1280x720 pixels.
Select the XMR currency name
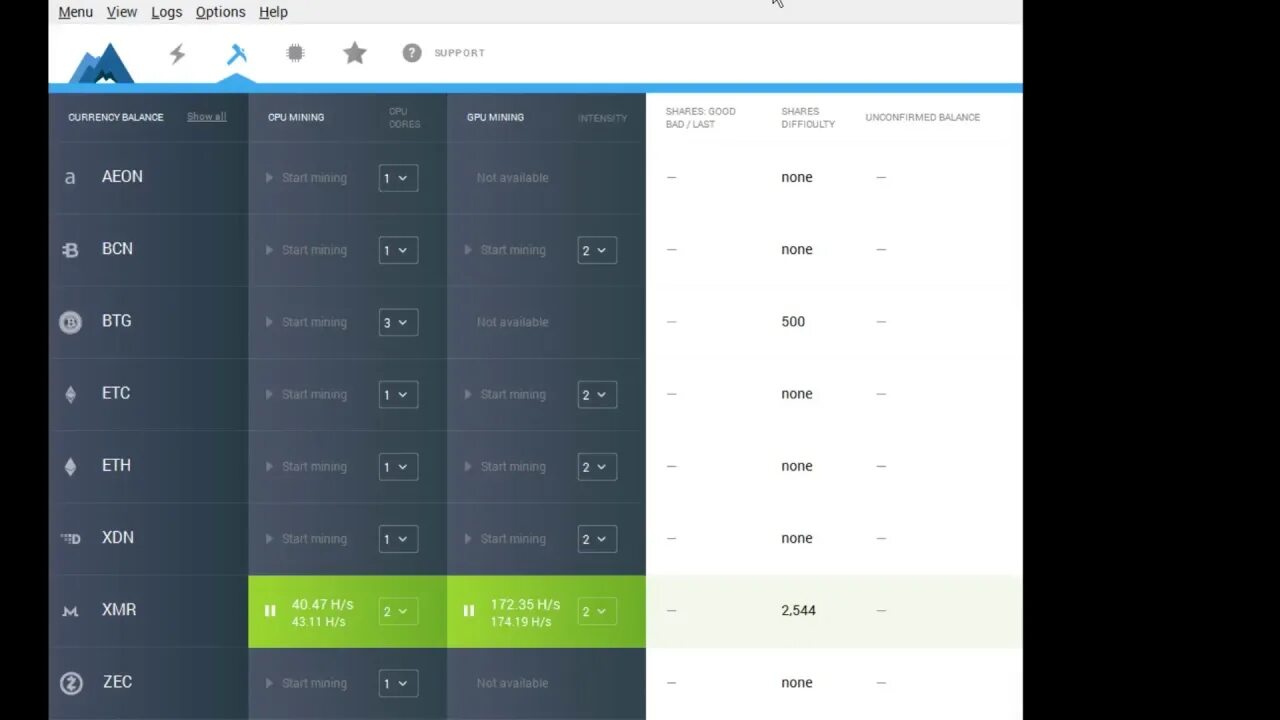pyautogui.click(x=119, y=610)
